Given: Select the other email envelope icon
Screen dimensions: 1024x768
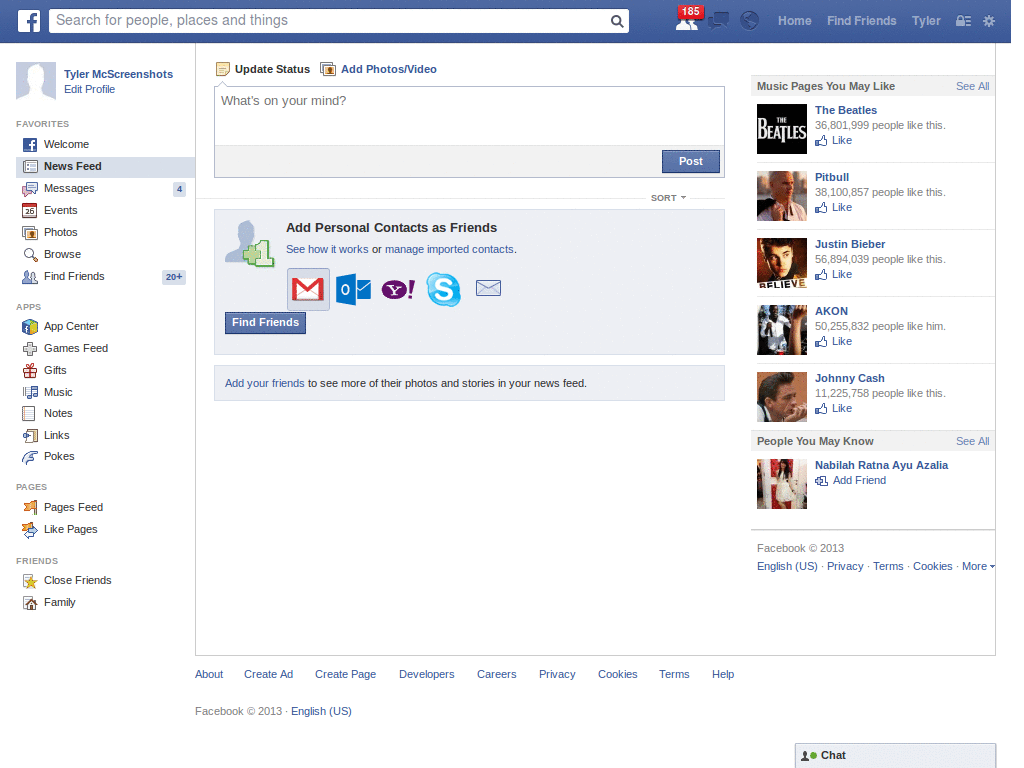Looking at the screenshot, I should coord(488,288).
